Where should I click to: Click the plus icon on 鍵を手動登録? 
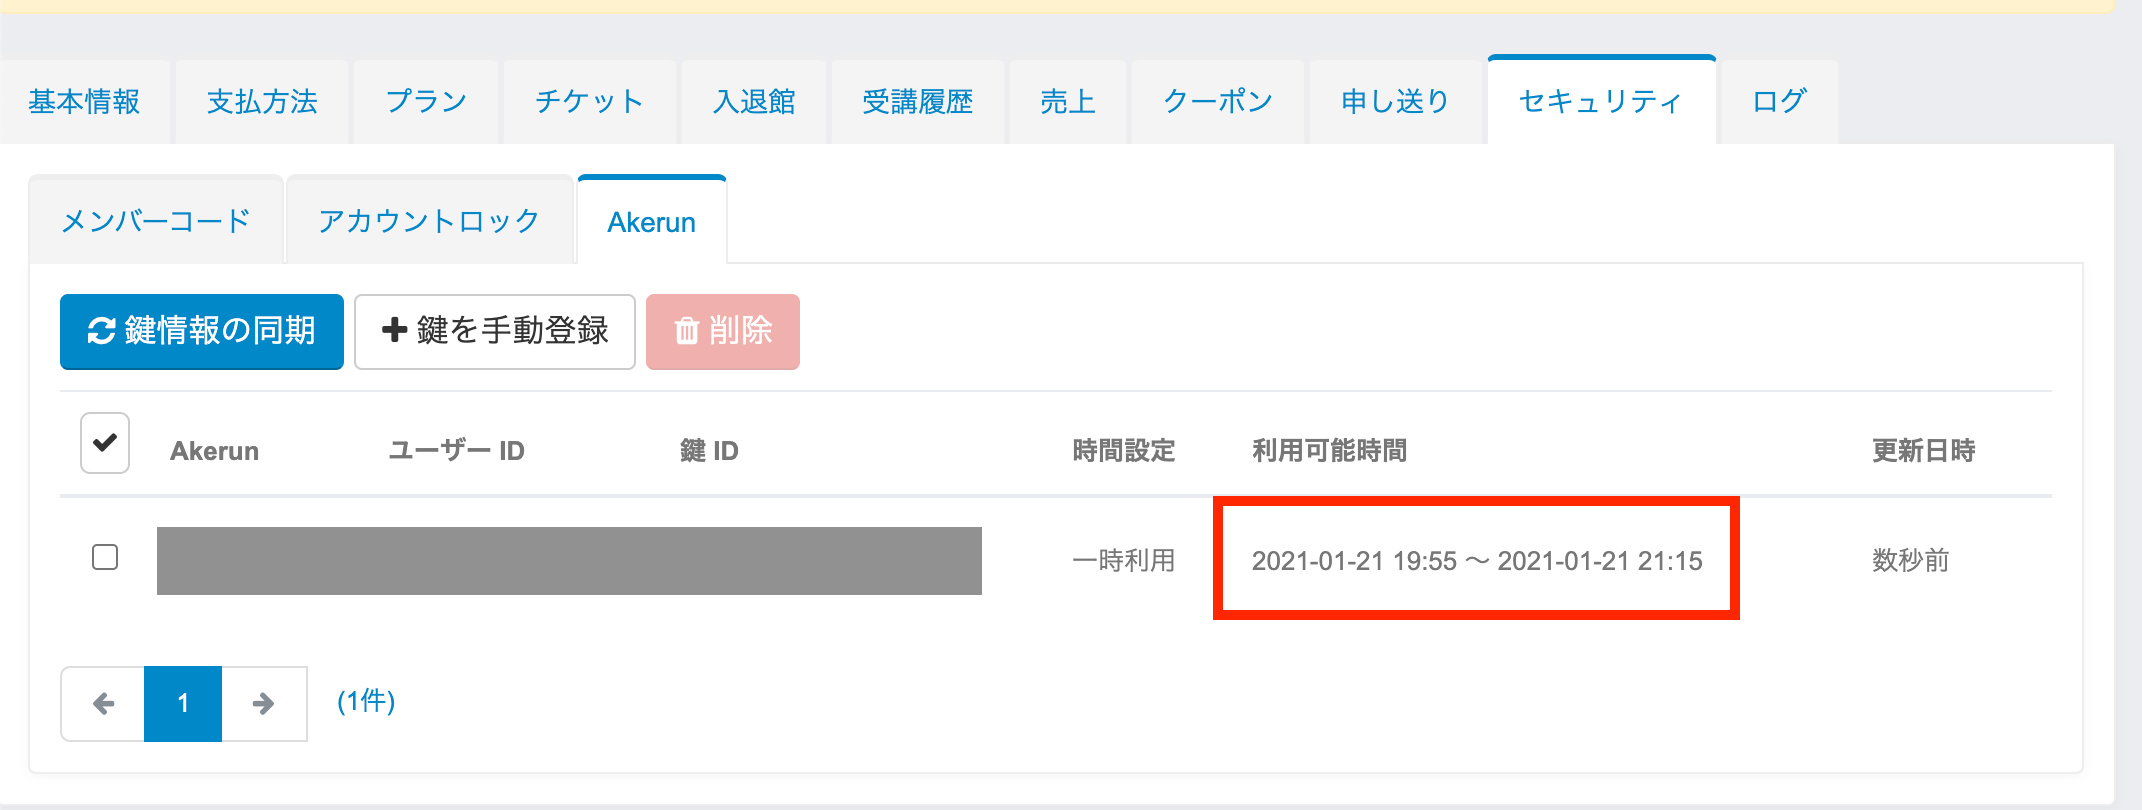pos(394,330)
